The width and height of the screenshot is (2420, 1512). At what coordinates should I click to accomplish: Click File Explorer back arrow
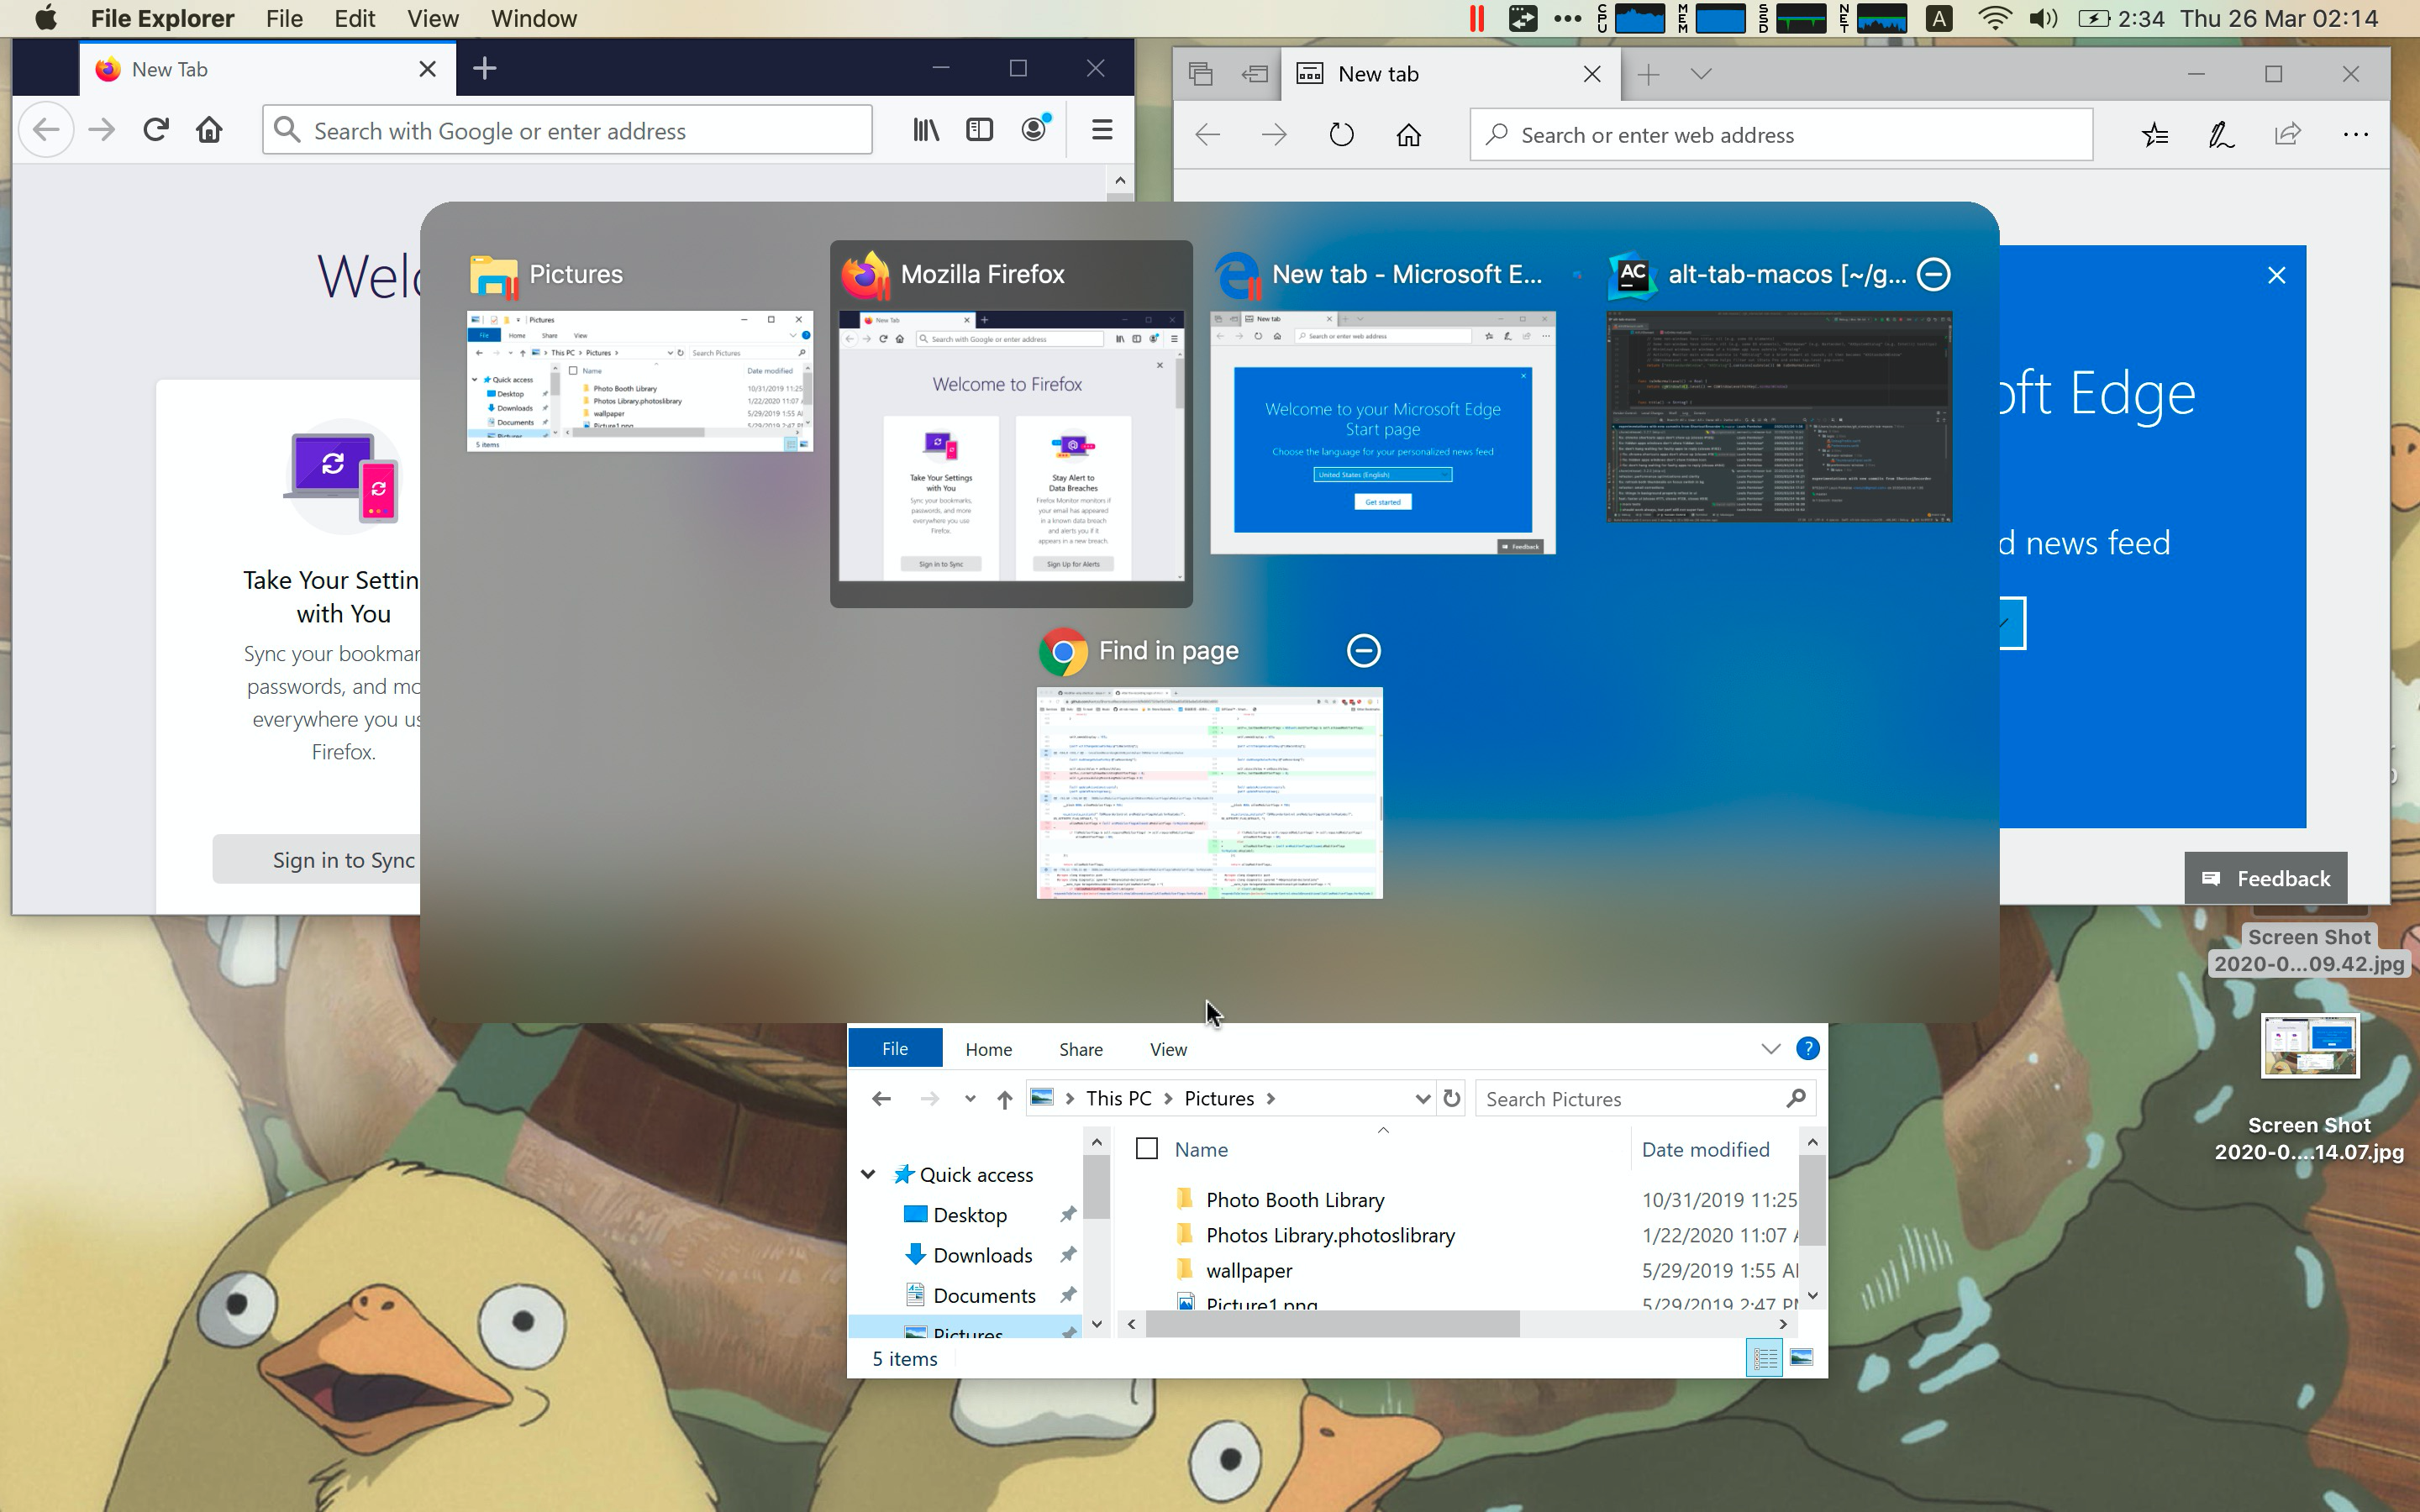pyautogui.click(x=881, y=1099)
